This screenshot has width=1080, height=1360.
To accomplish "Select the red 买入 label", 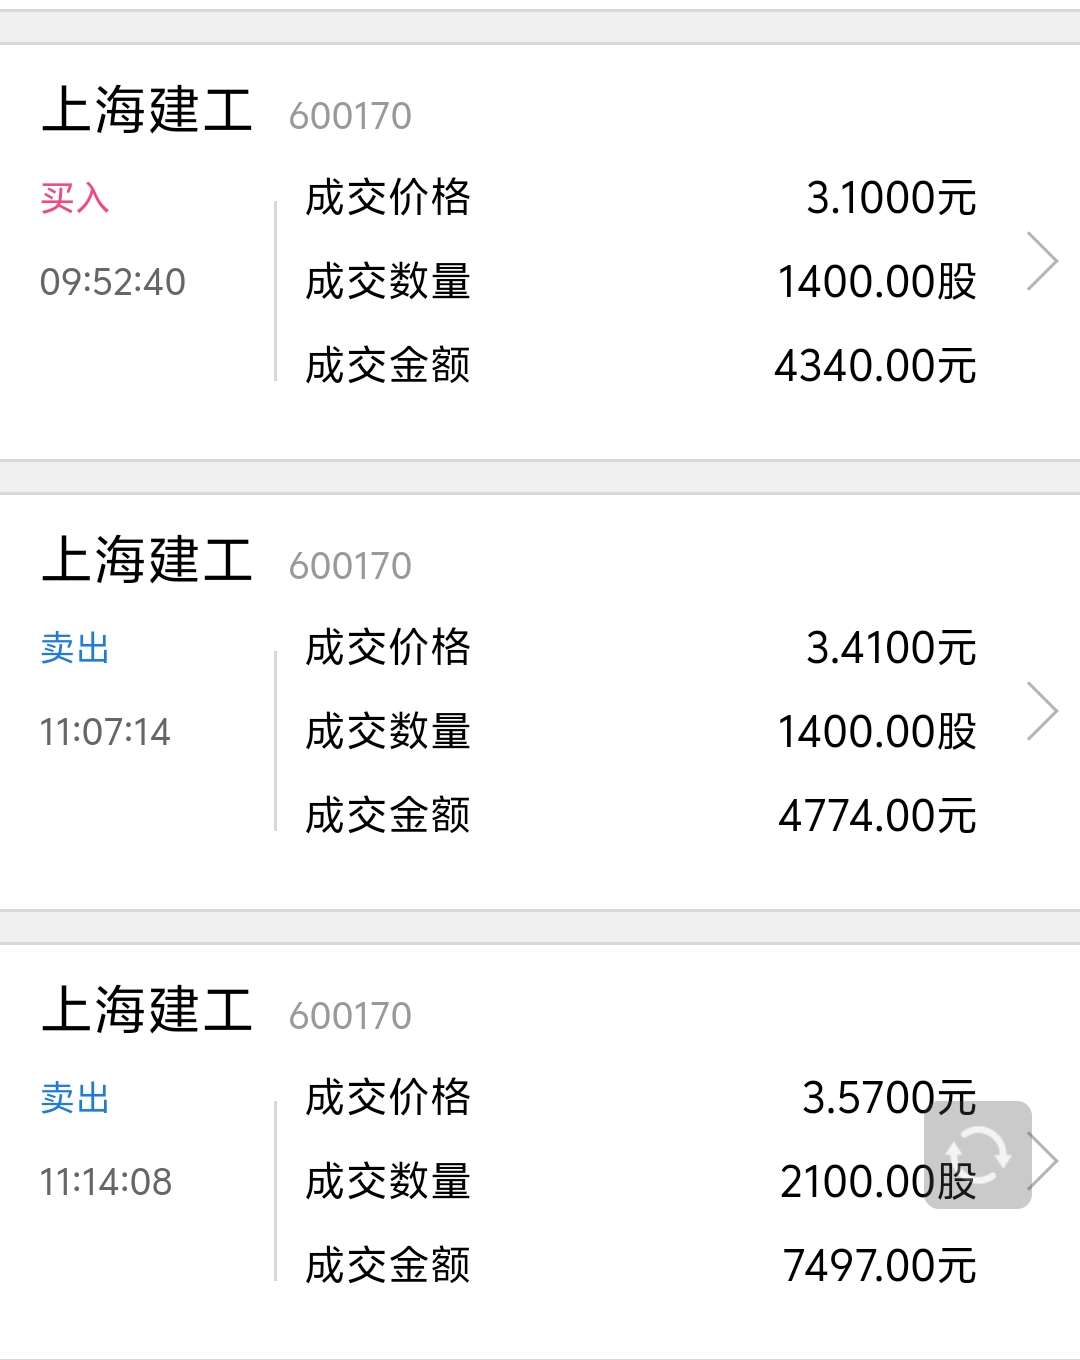I will click(x=75, y=198).
